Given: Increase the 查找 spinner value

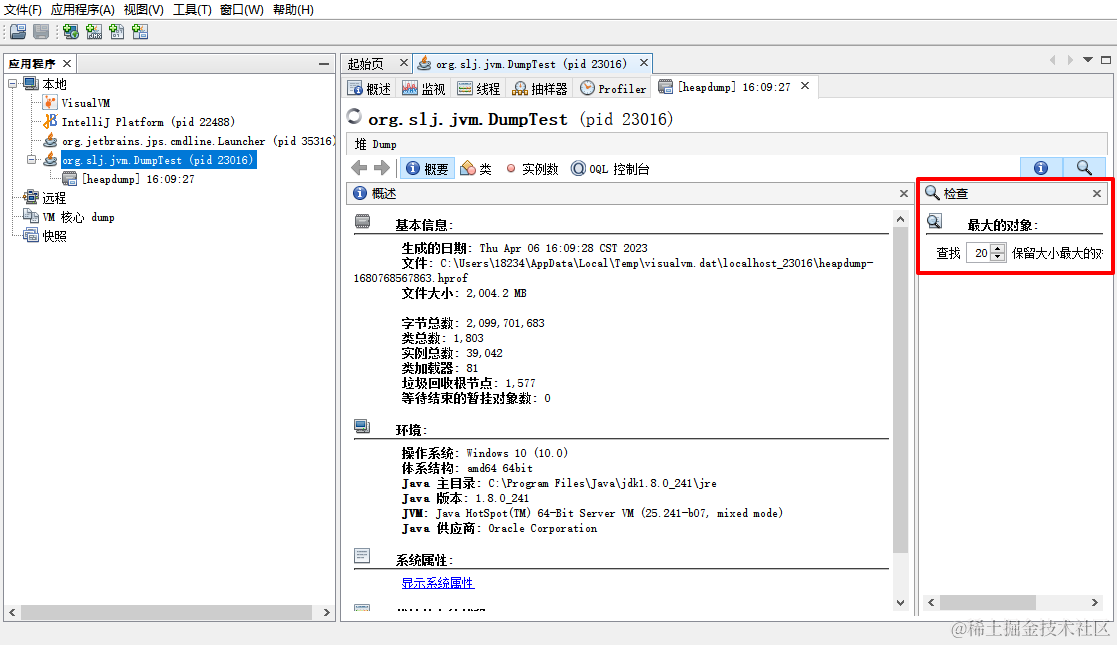Looking at the screenshot, I should point(998,249).
